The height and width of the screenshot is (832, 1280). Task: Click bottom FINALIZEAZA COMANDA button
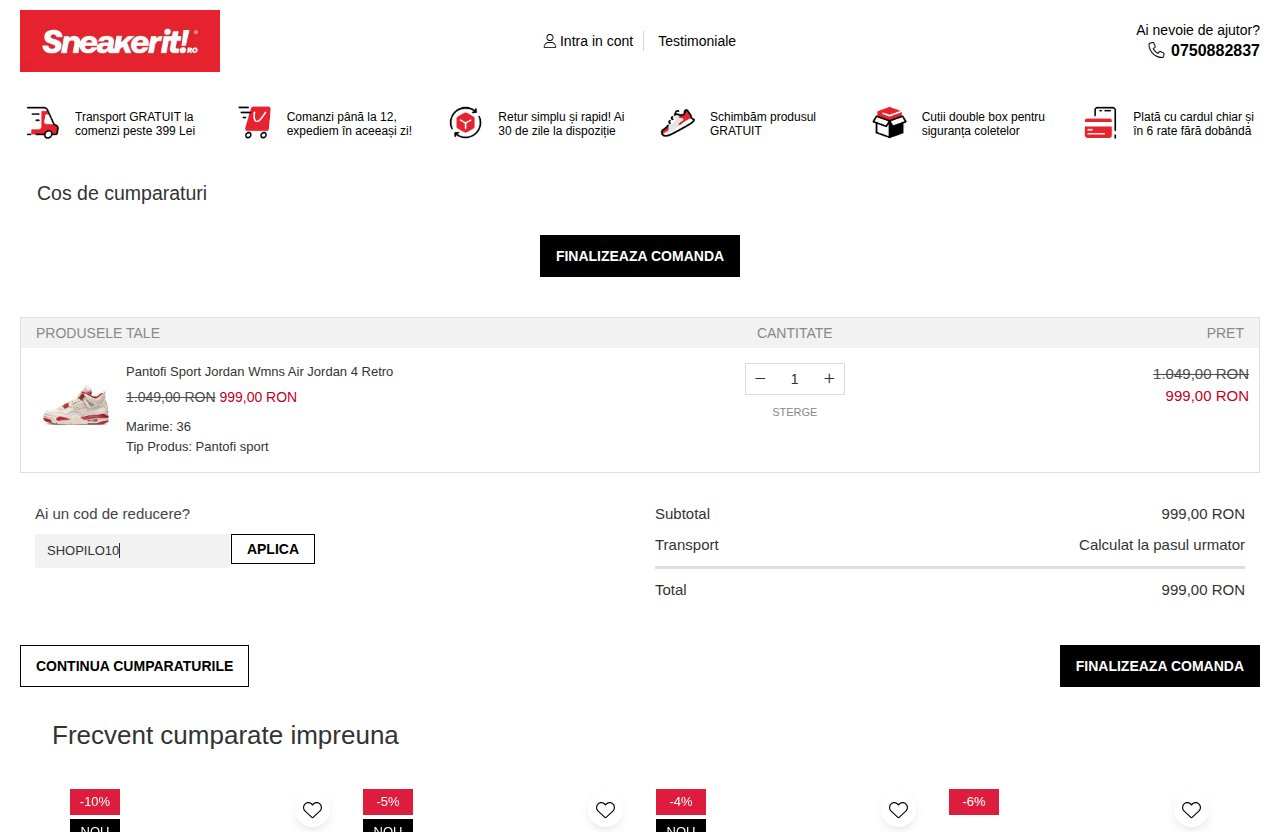[x=1160, y=666]
